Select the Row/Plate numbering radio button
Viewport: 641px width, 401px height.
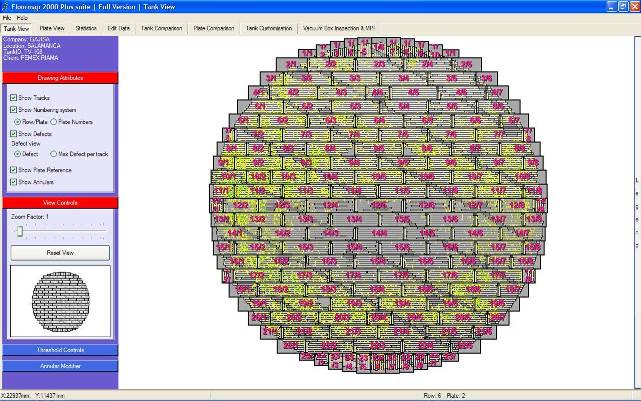click(x=17, y=121)
